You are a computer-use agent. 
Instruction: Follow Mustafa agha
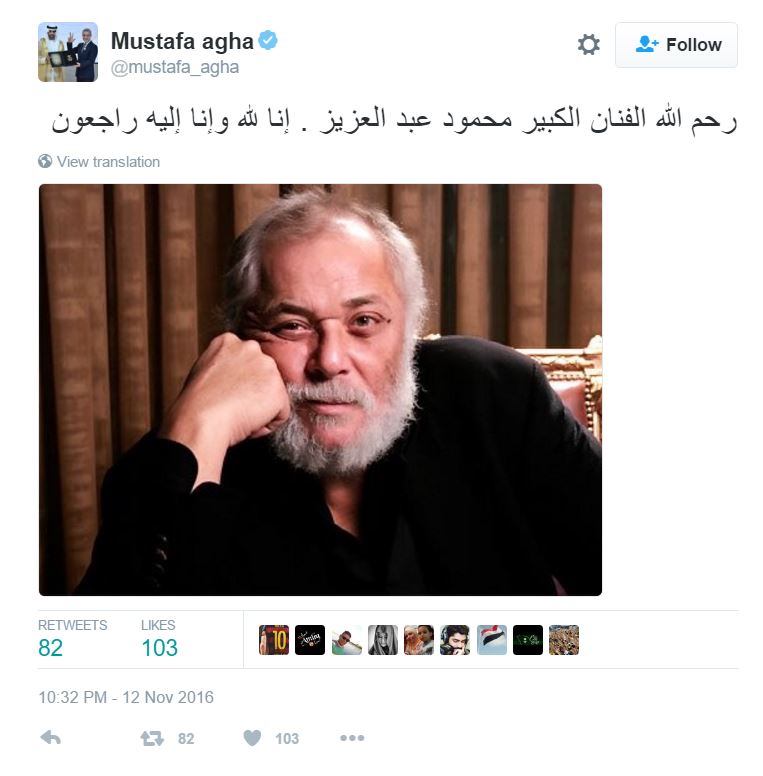pos(676,45)
